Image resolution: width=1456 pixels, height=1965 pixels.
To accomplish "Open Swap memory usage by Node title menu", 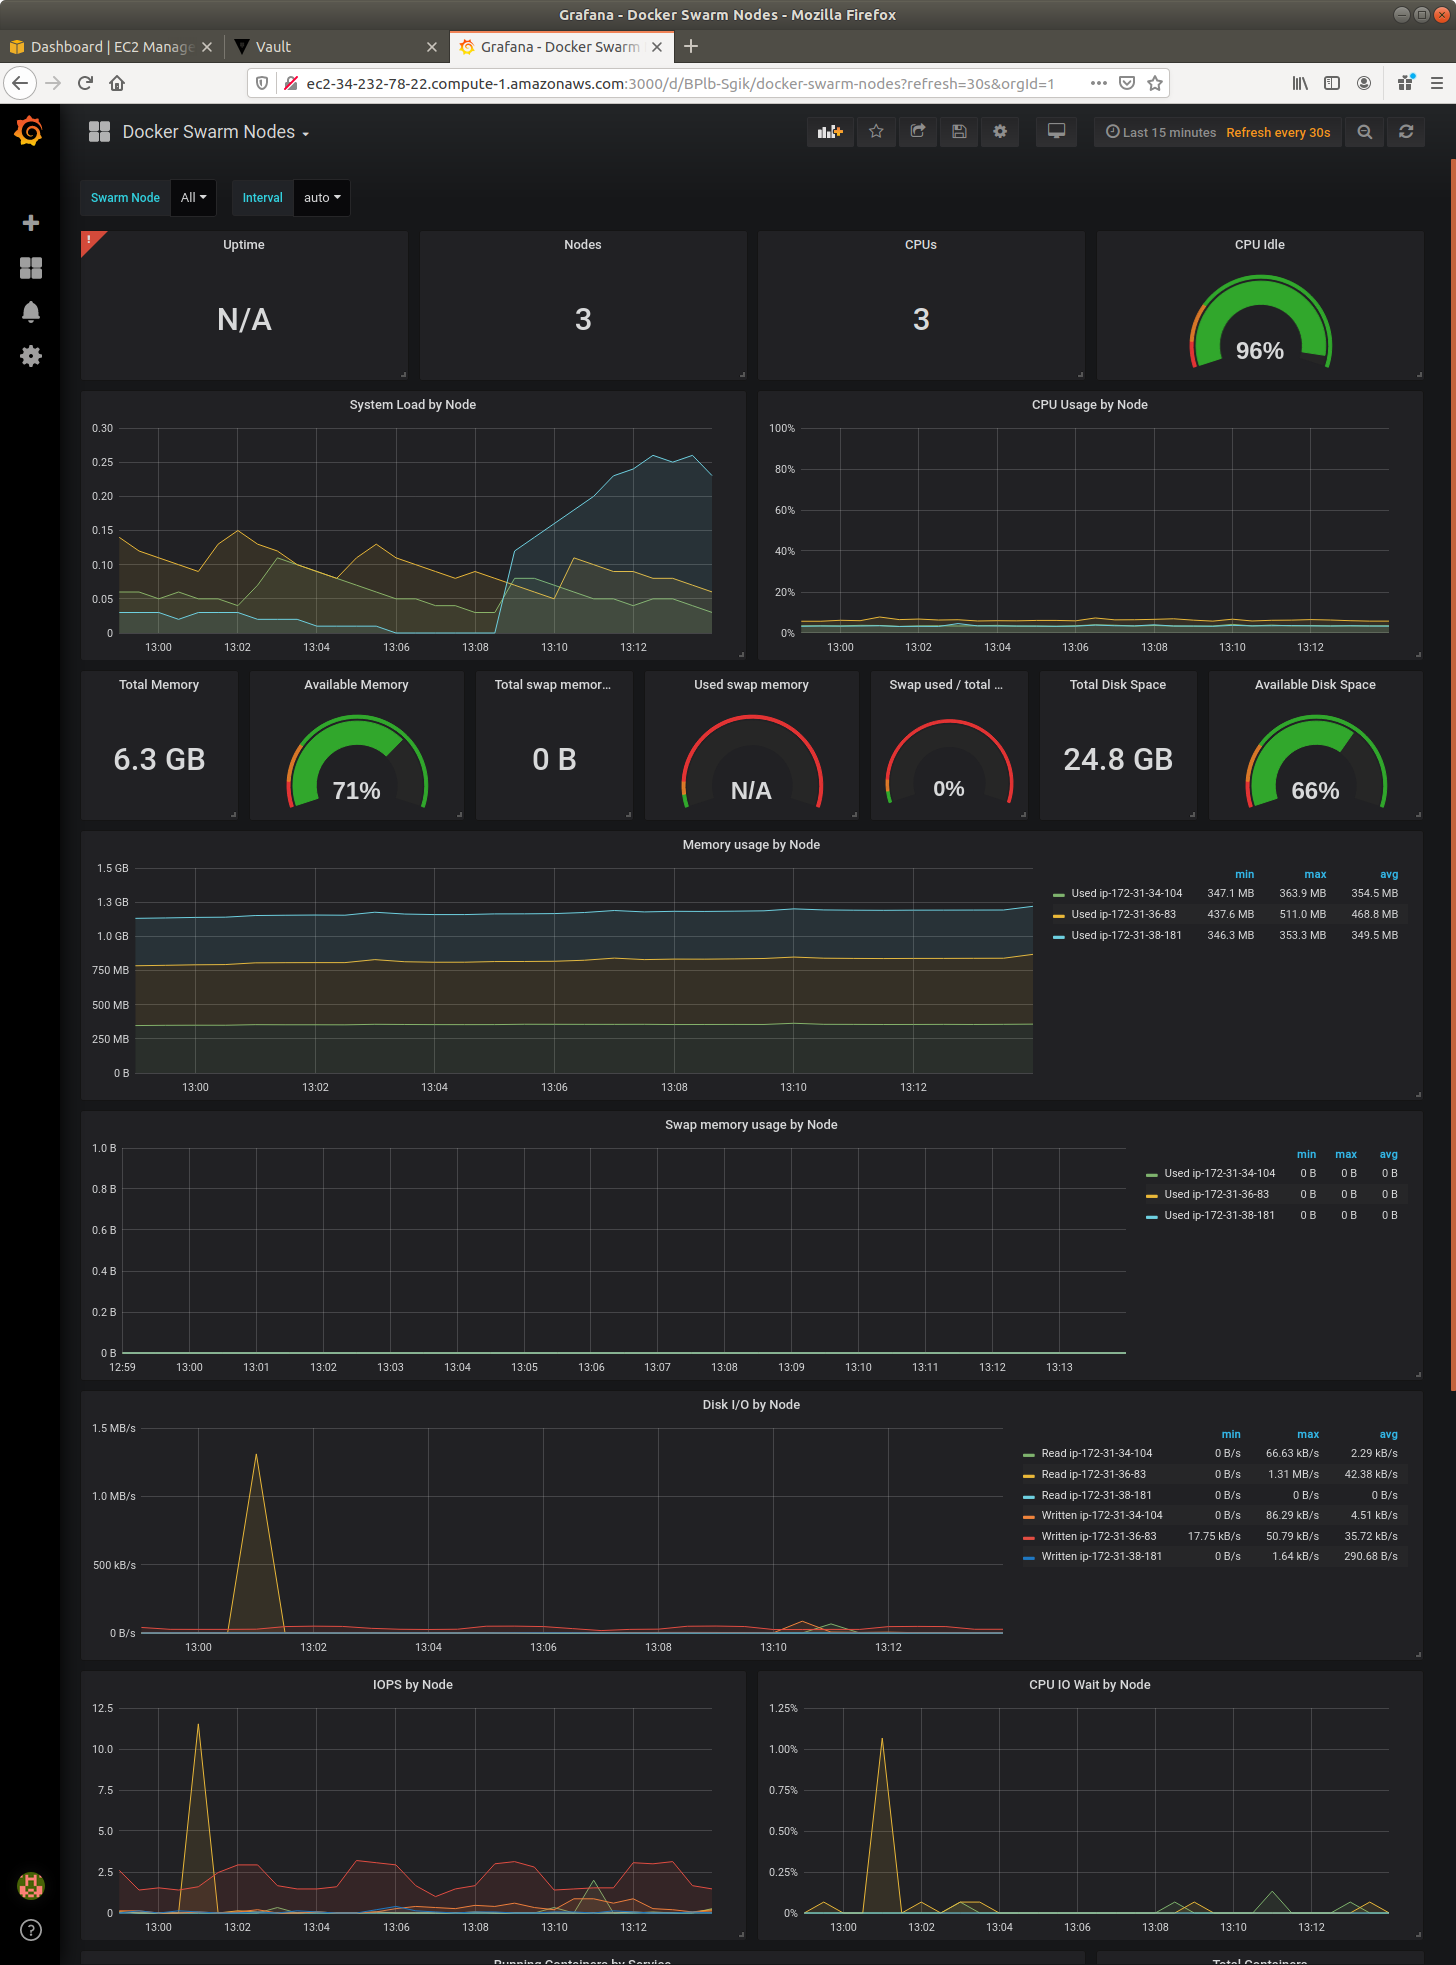I will [751, 1125].
